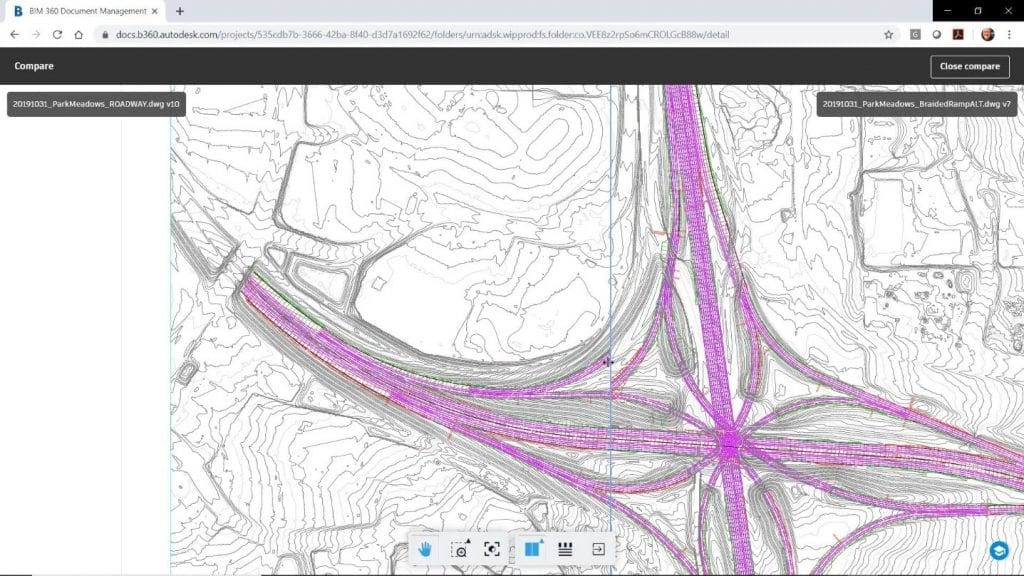Open a new browser tab

click(x=180, y=11)
